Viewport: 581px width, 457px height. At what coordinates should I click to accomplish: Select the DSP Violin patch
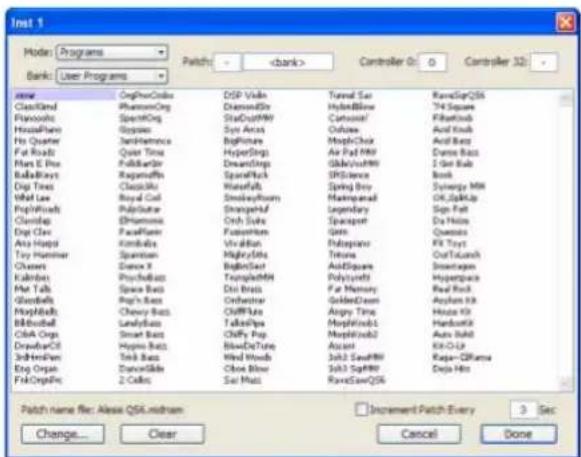[245, 96]
